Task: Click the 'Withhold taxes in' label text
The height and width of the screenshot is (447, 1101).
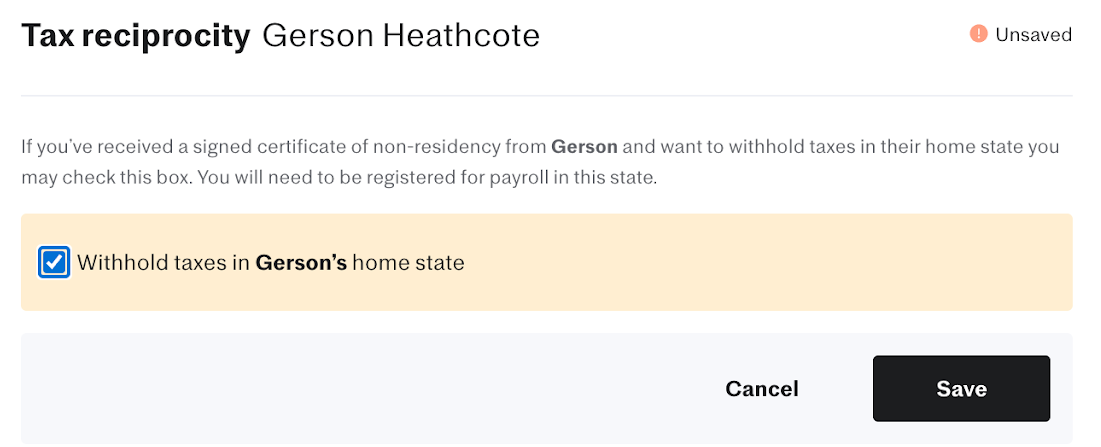Action: click(x=164, y=264)
